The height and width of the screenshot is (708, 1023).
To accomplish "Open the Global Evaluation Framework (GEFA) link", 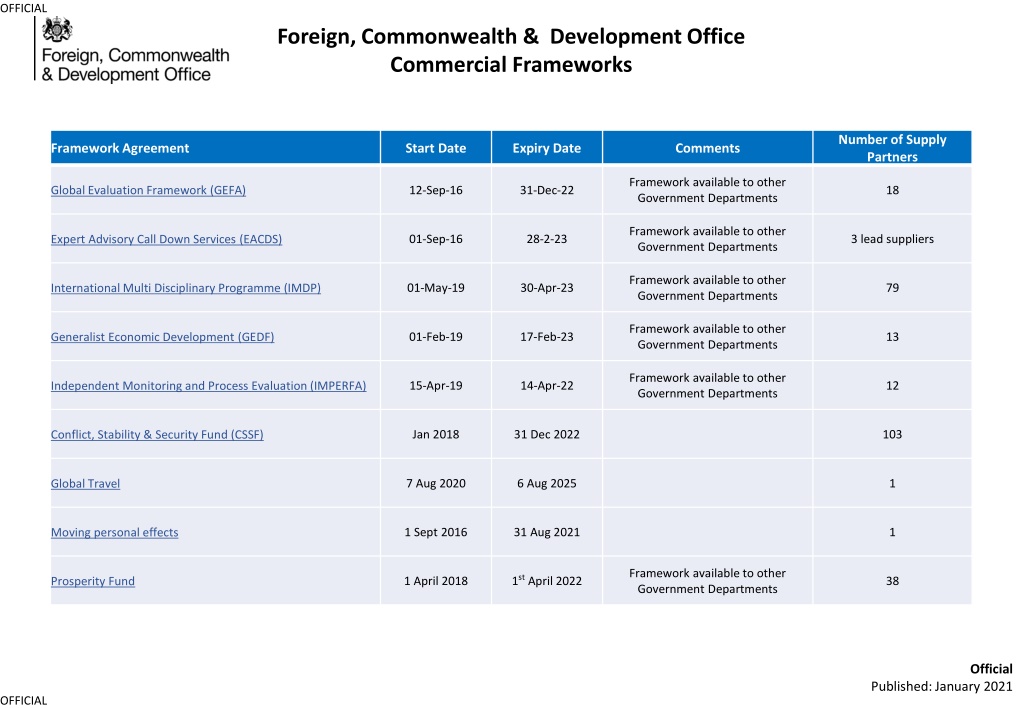I will pyautogui.click(x=148, y=190).
